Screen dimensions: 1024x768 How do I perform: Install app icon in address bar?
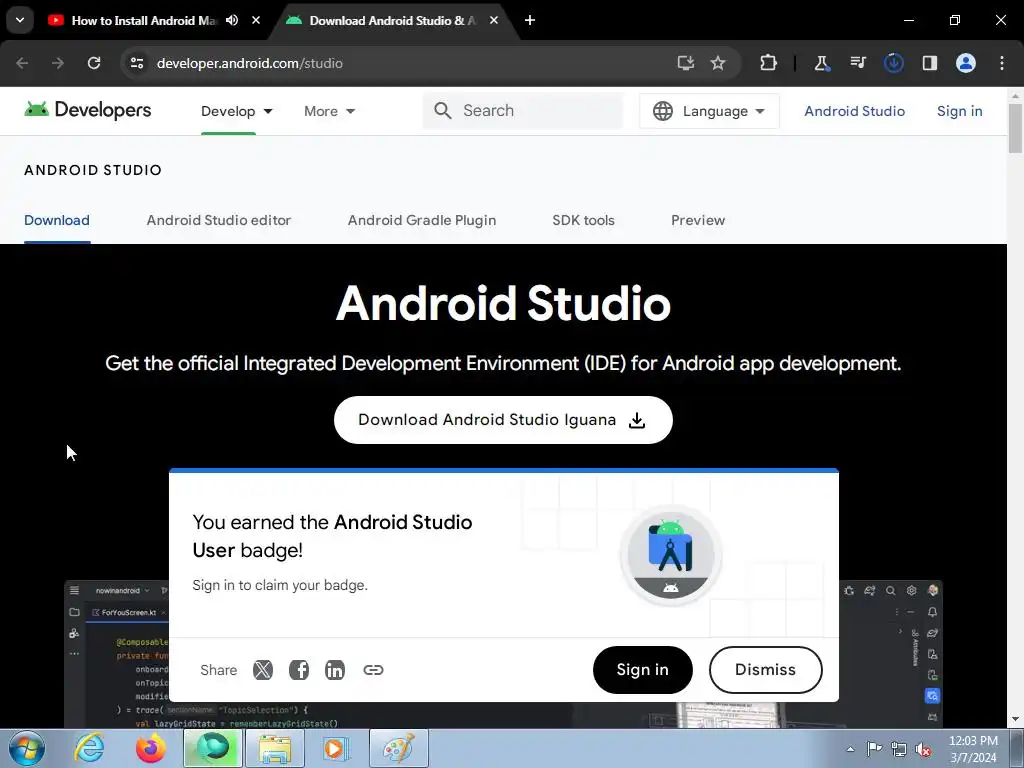685,63
